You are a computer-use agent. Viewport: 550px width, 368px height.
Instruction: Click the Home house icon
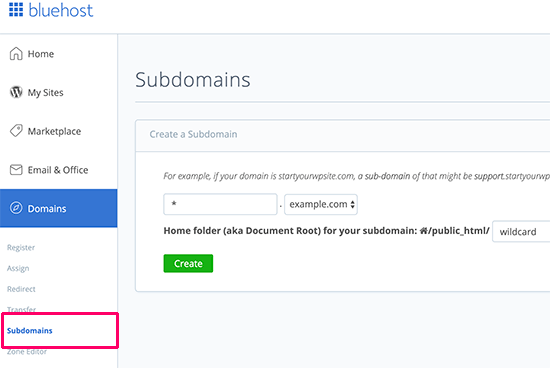pos(16,54)
